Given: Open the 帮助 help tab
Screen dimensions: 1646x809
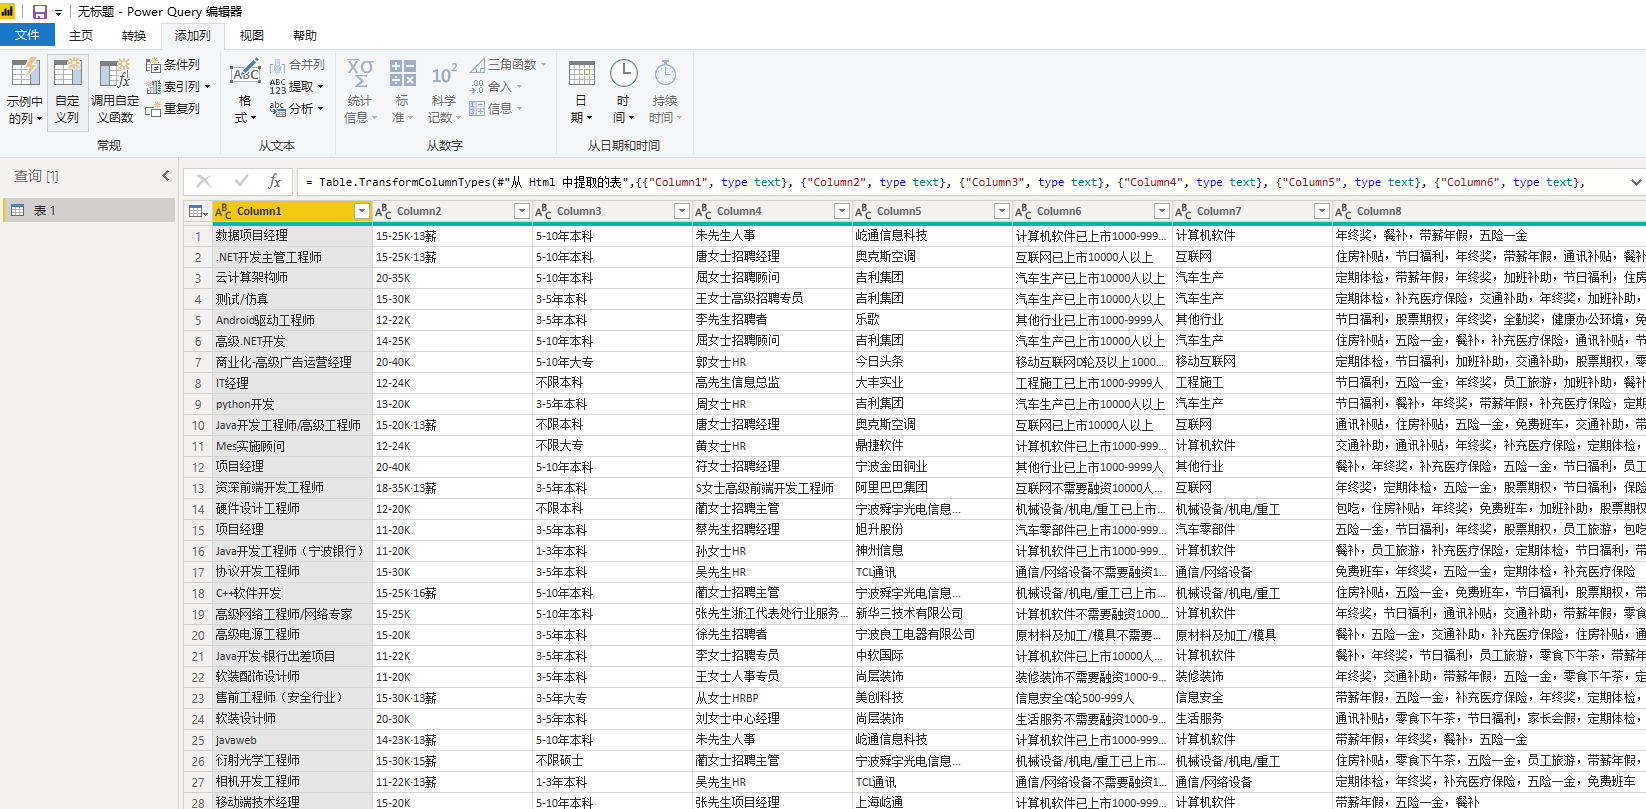Looking at the screenshot, I should click(305, 36).
